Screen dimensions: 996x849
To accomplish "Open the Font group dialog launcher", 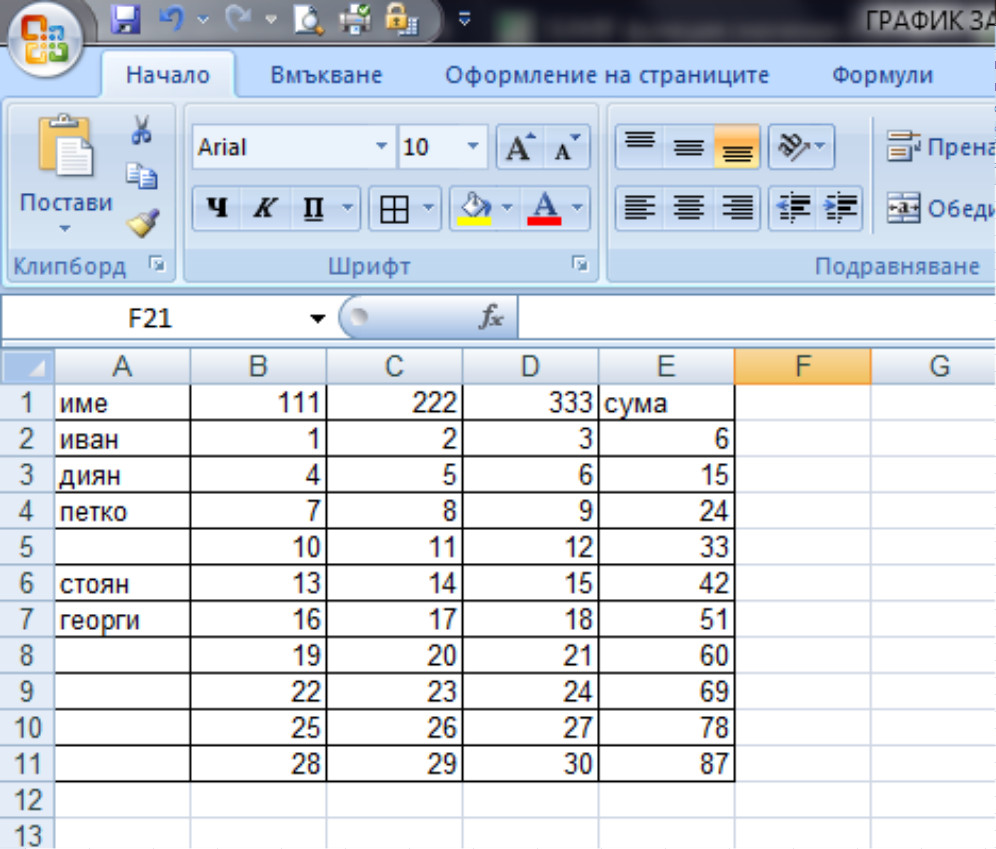I will (x=579, y=264).
